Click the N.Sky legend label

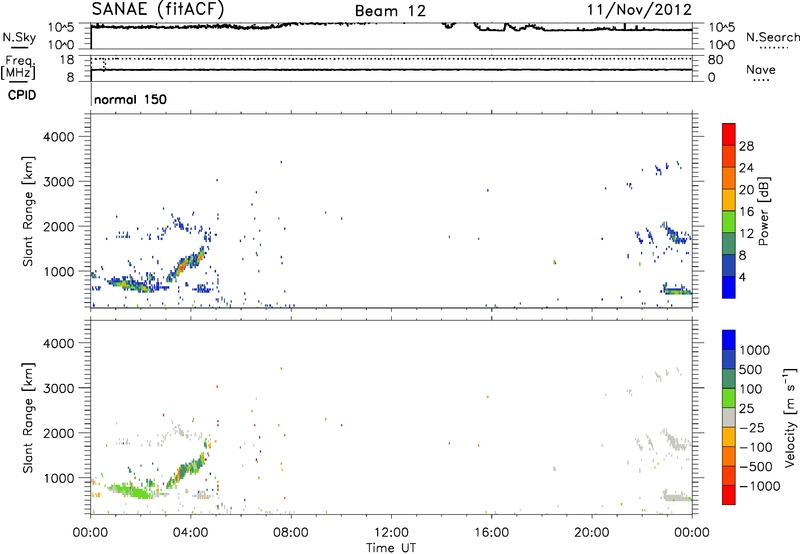coord(19,37)
